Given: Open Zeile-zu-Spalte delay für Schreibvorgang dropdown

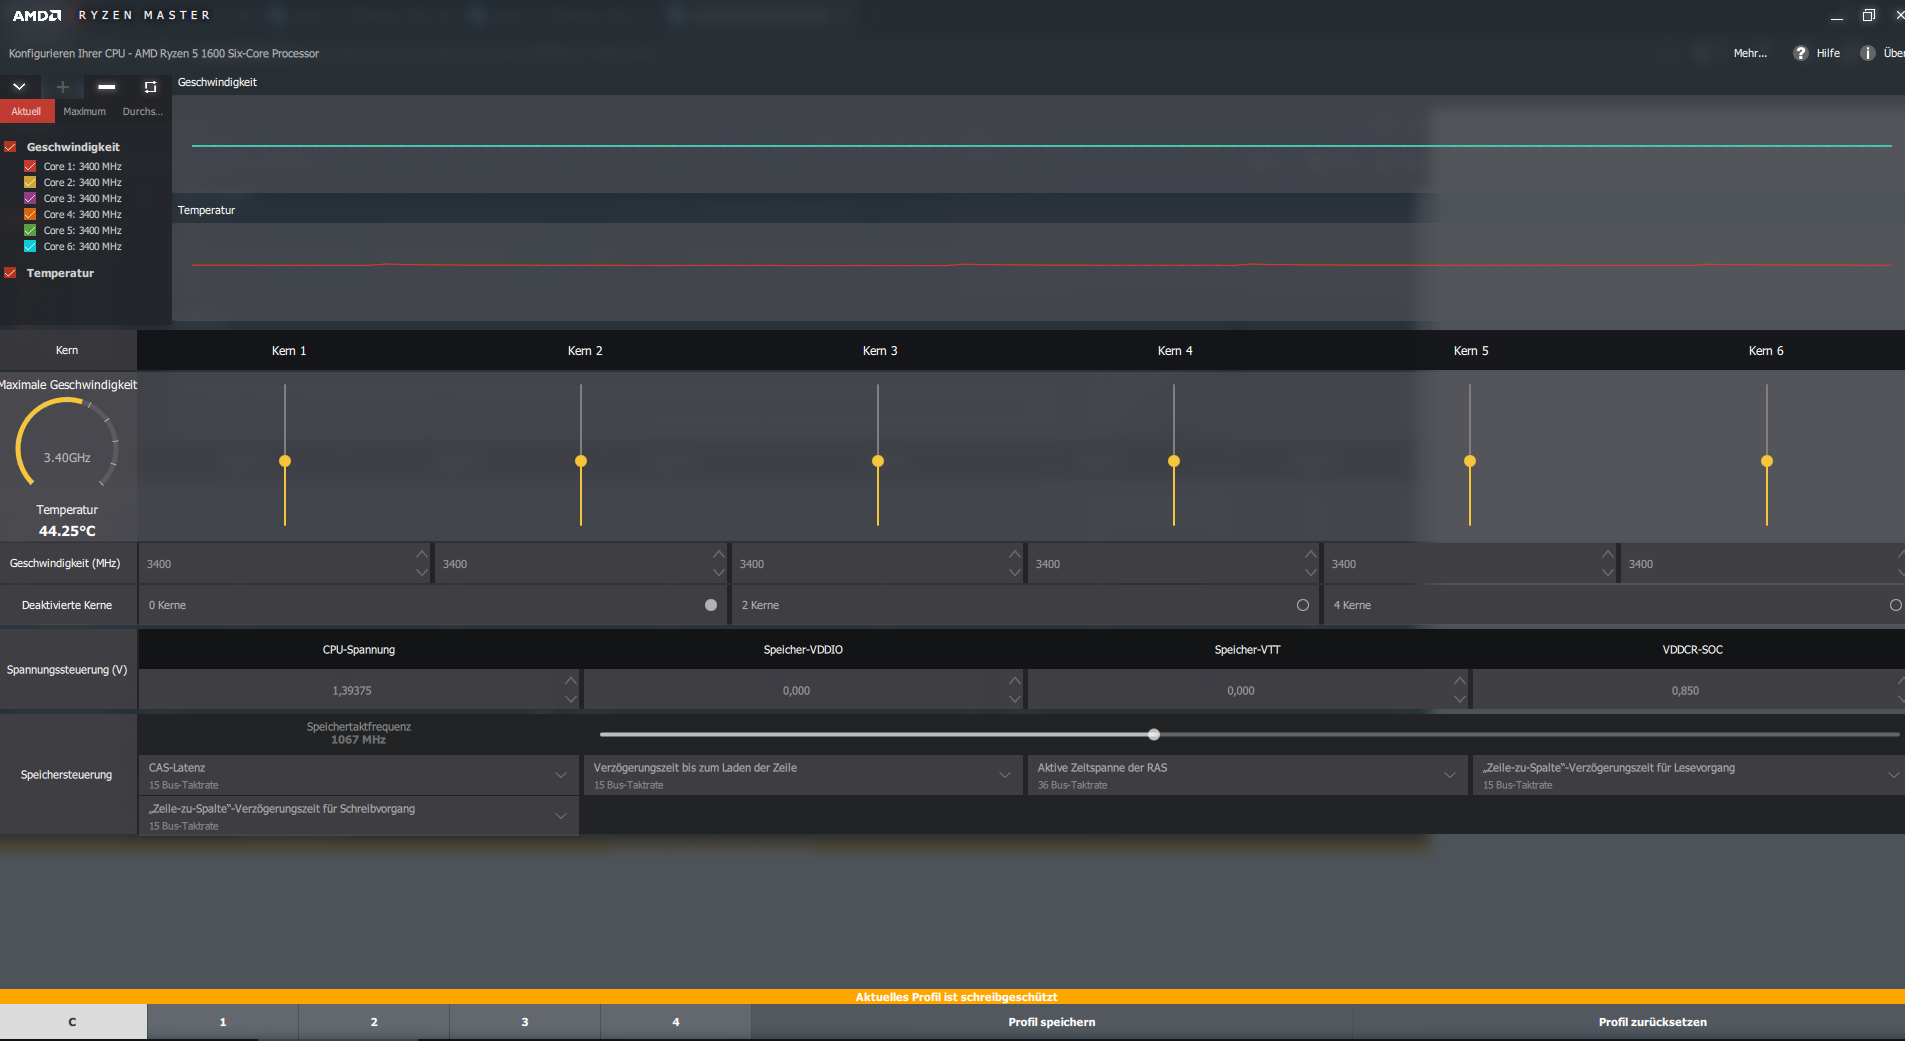Looking at the screenshot, I should (359, 816).
